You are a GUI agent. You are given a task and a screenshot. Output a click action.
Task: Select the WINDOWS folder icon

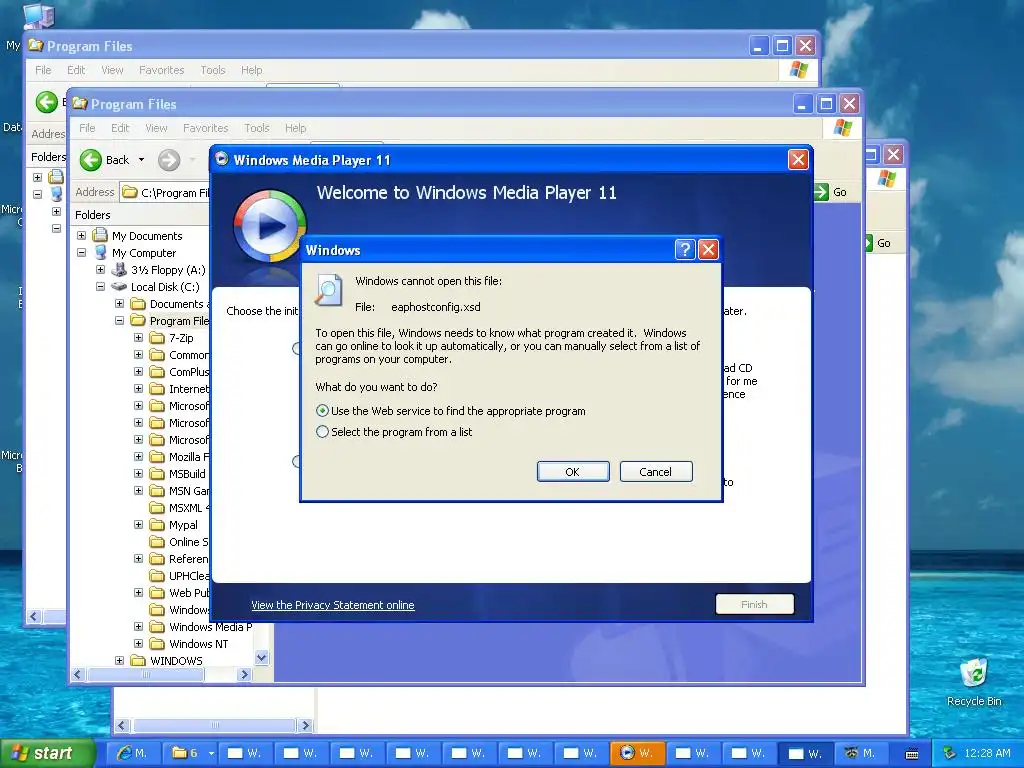tap(138, 660)
